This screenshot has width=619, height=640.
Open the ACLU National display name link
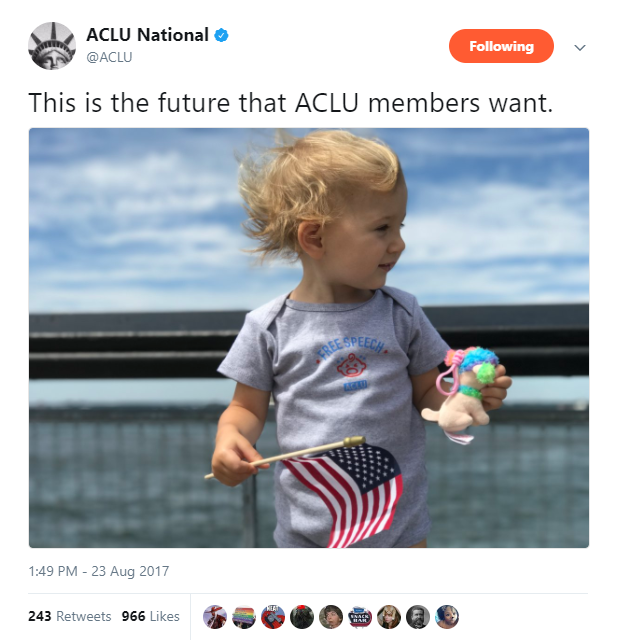(147, 35)
